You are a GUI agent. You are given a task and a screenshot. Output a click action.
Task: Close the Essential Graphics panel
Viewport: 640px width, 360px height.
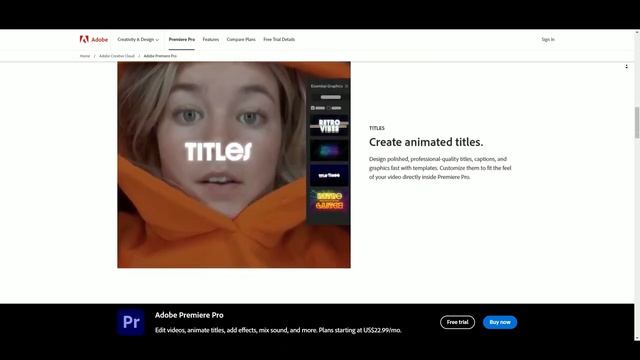pyautogui.click(x=347, y=86)
